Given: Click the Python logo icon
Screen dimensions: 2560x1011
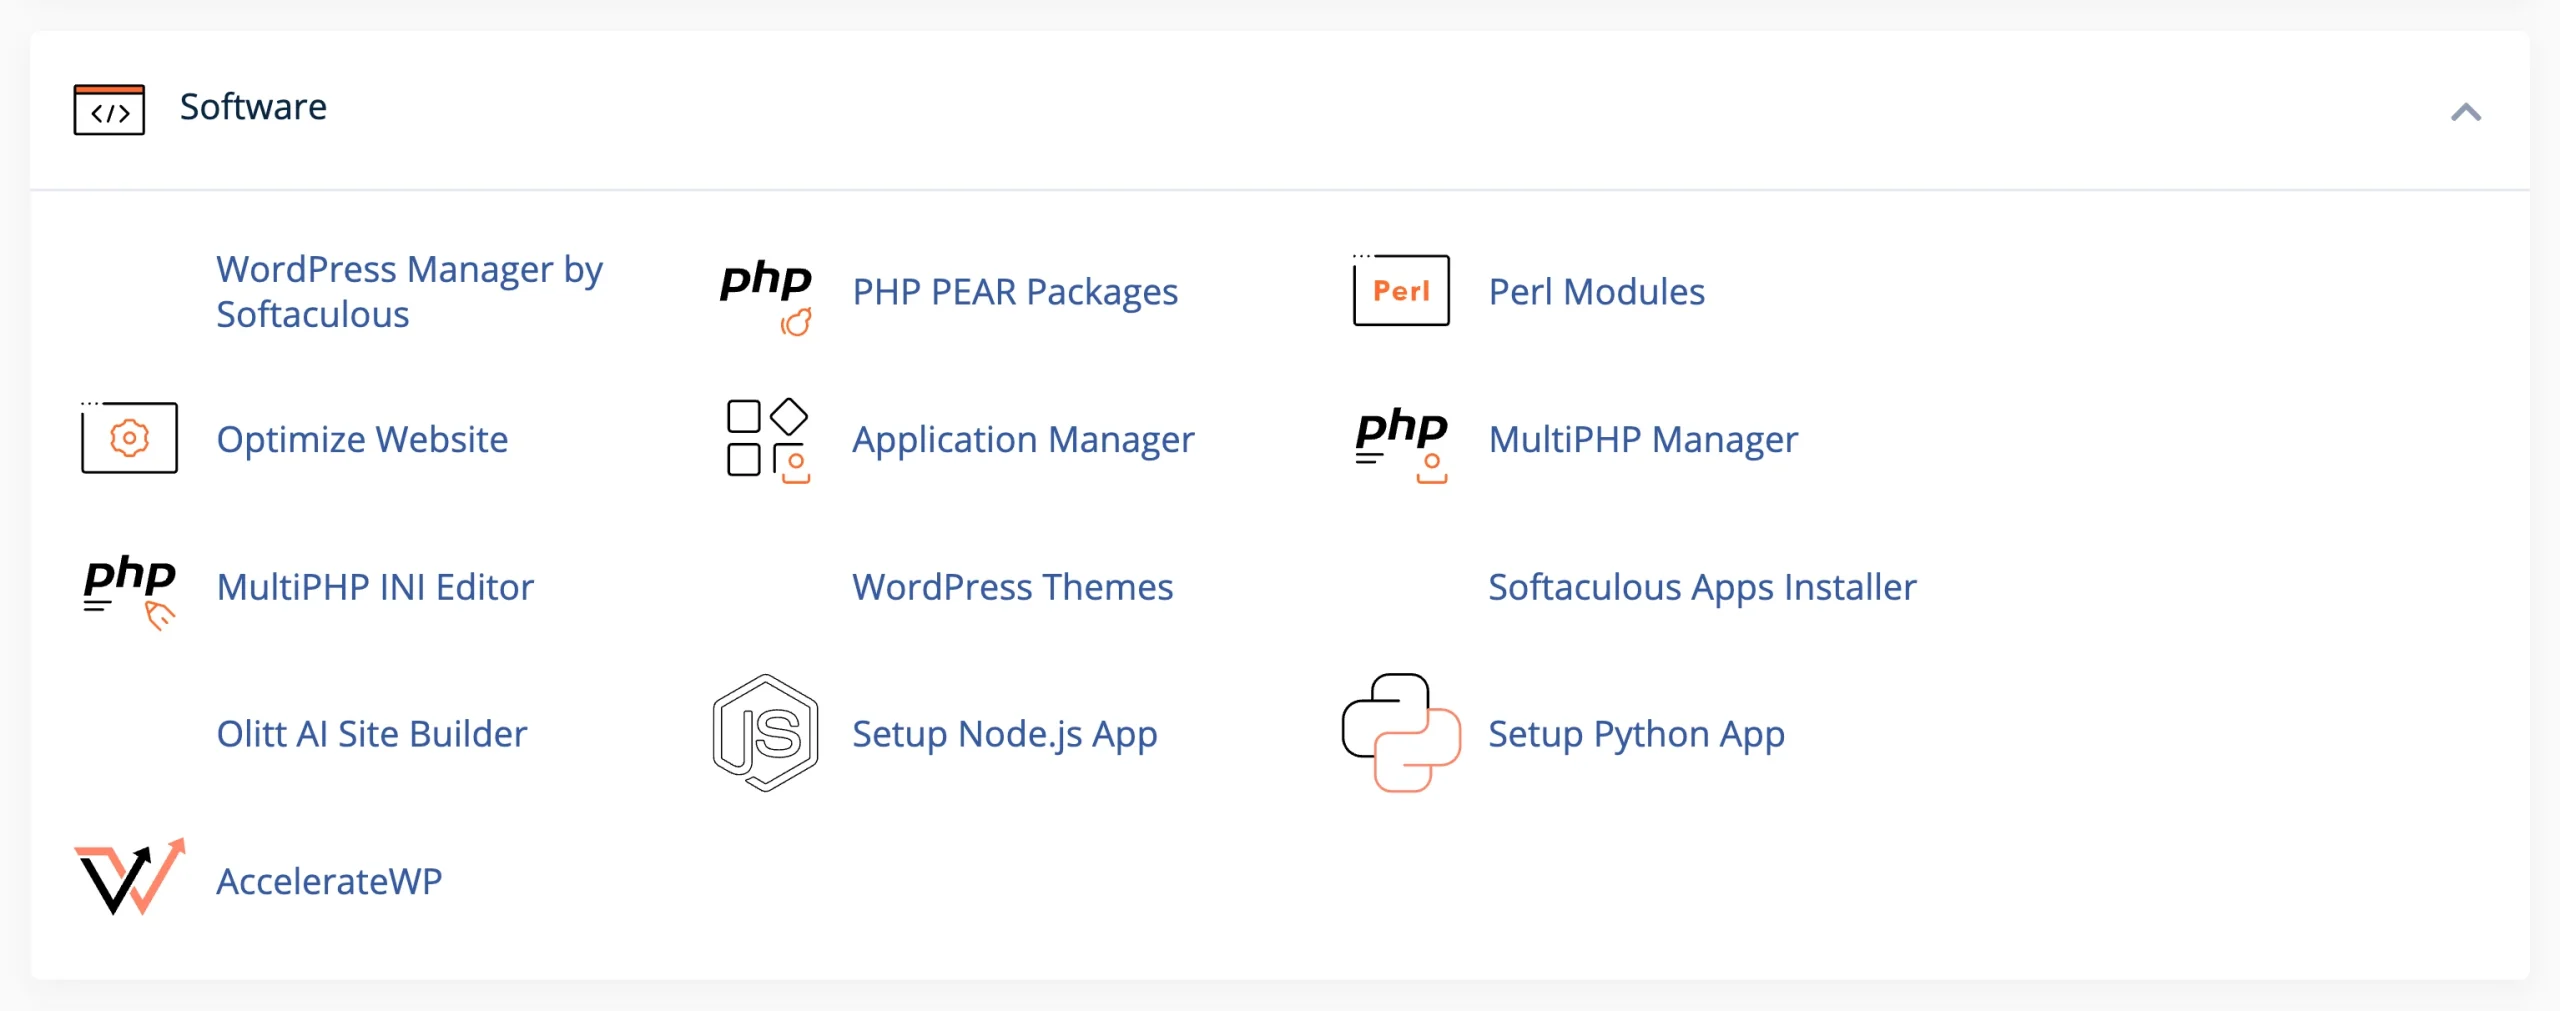Looking at the screenshot, I should point(1401,733).
